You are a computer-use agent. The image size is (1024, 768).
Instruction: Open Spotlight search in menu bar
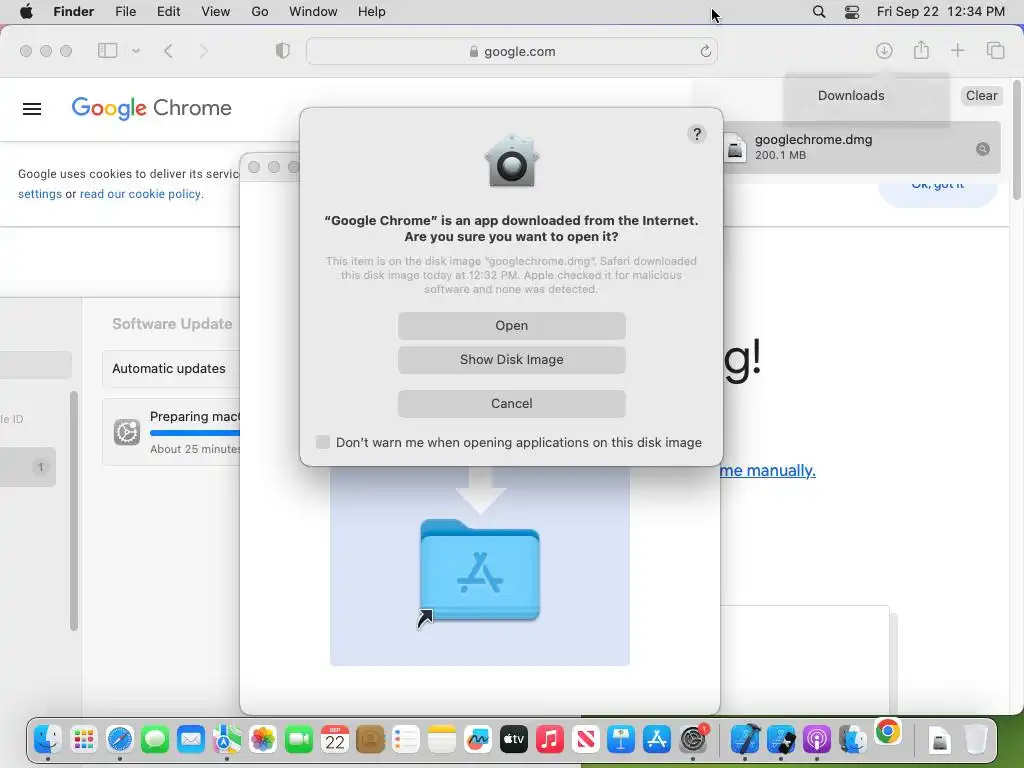818,12
